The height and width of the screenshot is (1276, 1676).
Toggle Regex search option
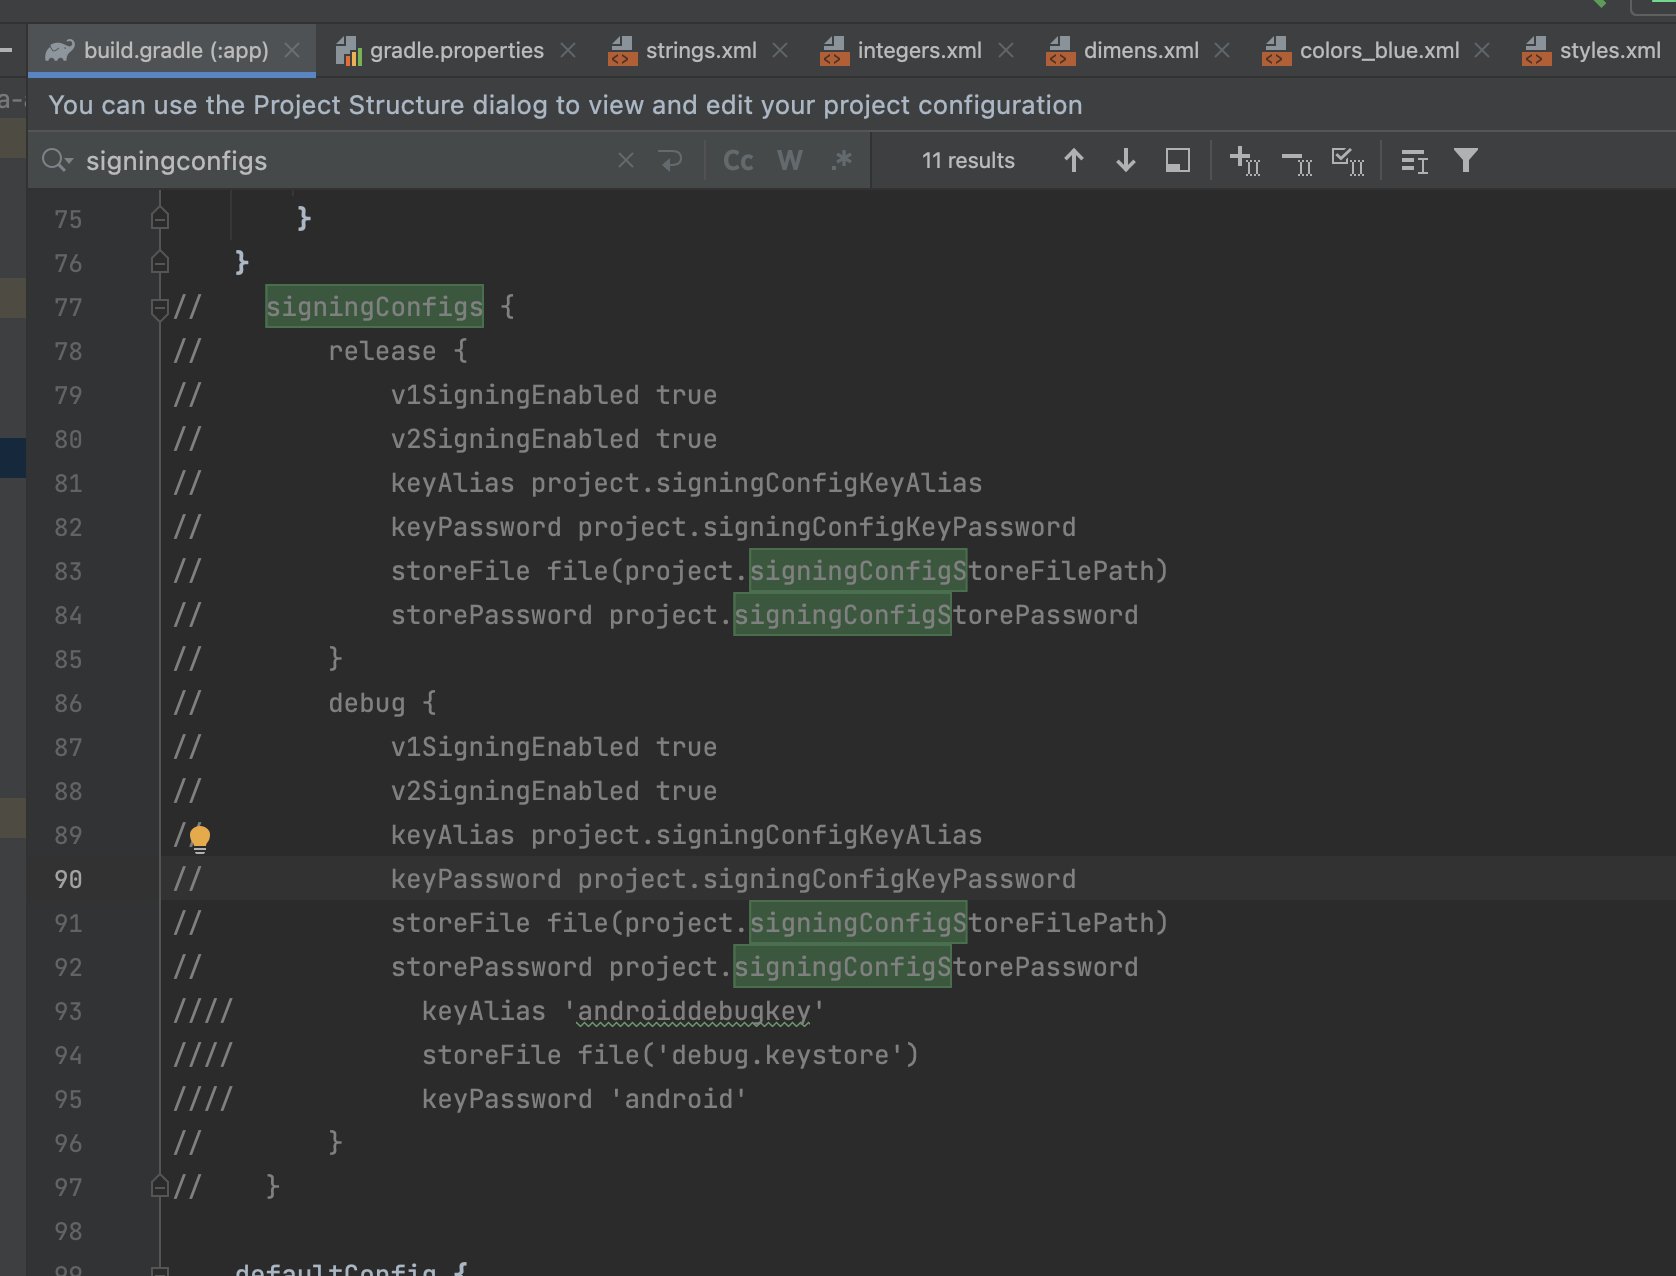841,161
